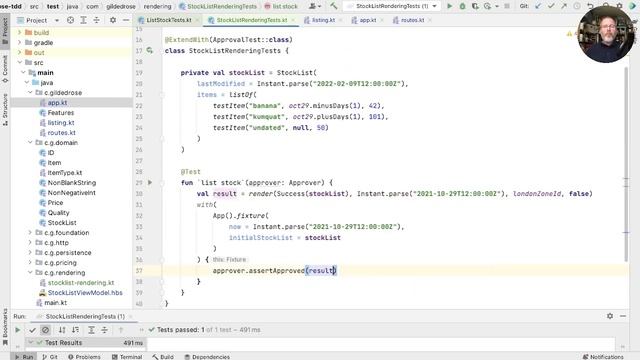Click the run class gutter icon at line 17
This screenshot has height=360, width=640.
pos(150,51)
